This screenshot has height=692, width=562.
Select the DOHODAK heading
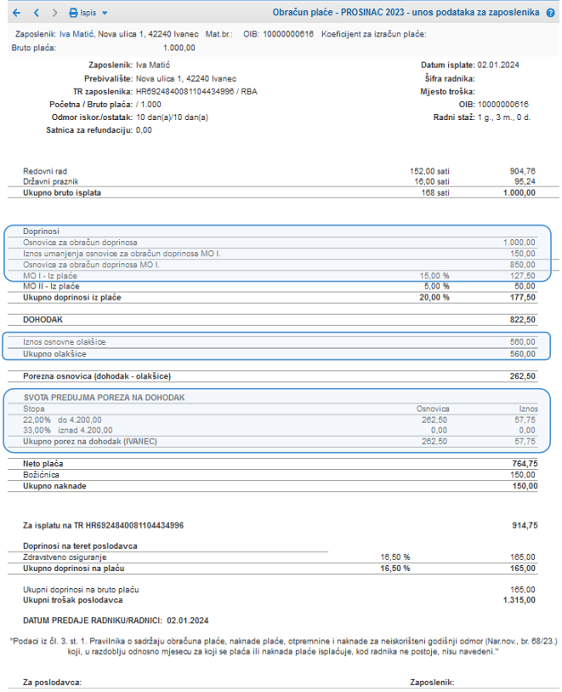43,320
